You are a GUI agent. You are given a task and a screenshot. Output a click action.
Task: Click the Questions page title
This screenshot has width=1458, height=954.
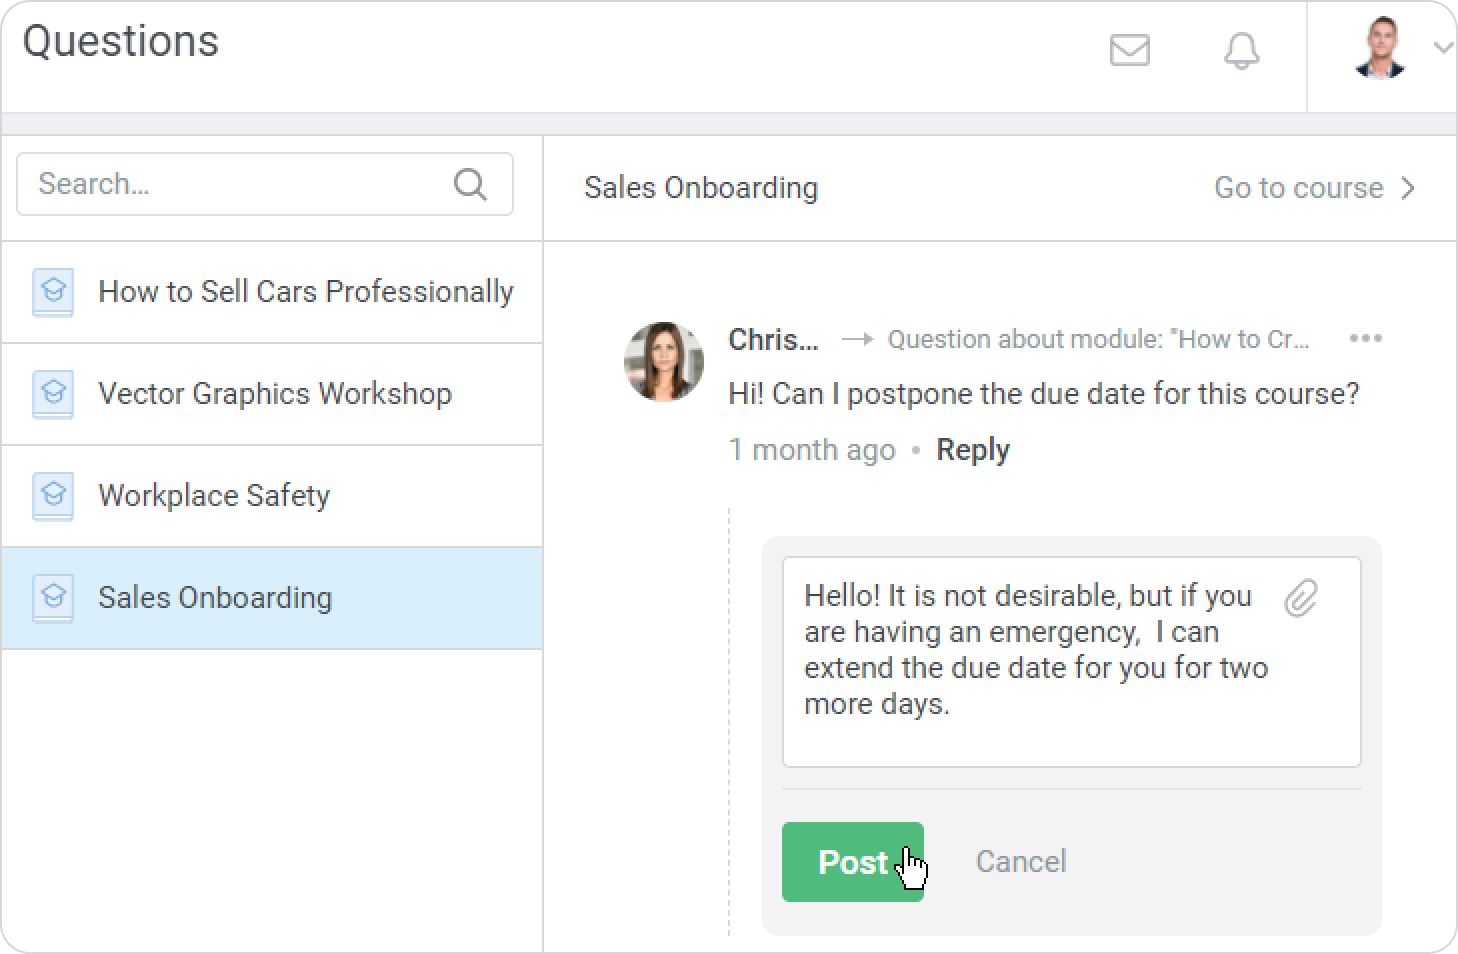120,42
